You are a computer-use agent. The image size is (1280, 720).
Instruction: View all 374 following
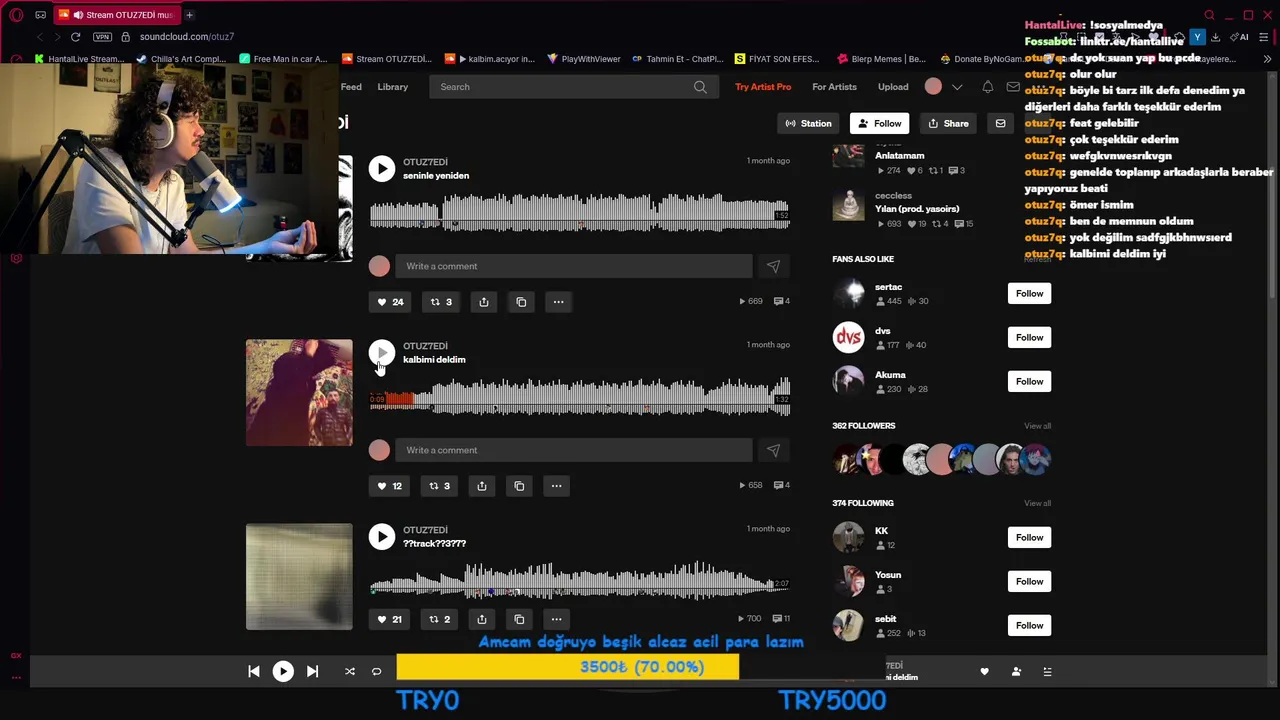tap(1037, 503)
